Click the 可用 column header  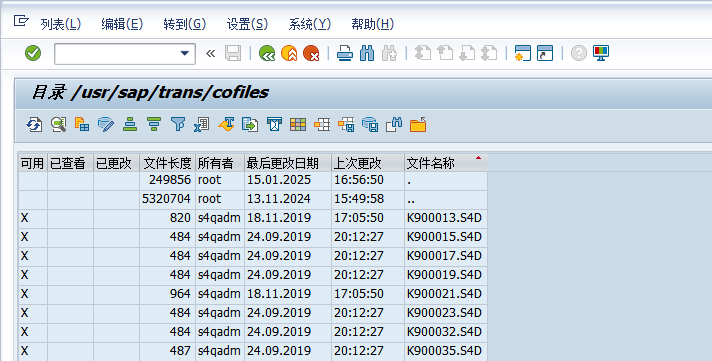33,163
